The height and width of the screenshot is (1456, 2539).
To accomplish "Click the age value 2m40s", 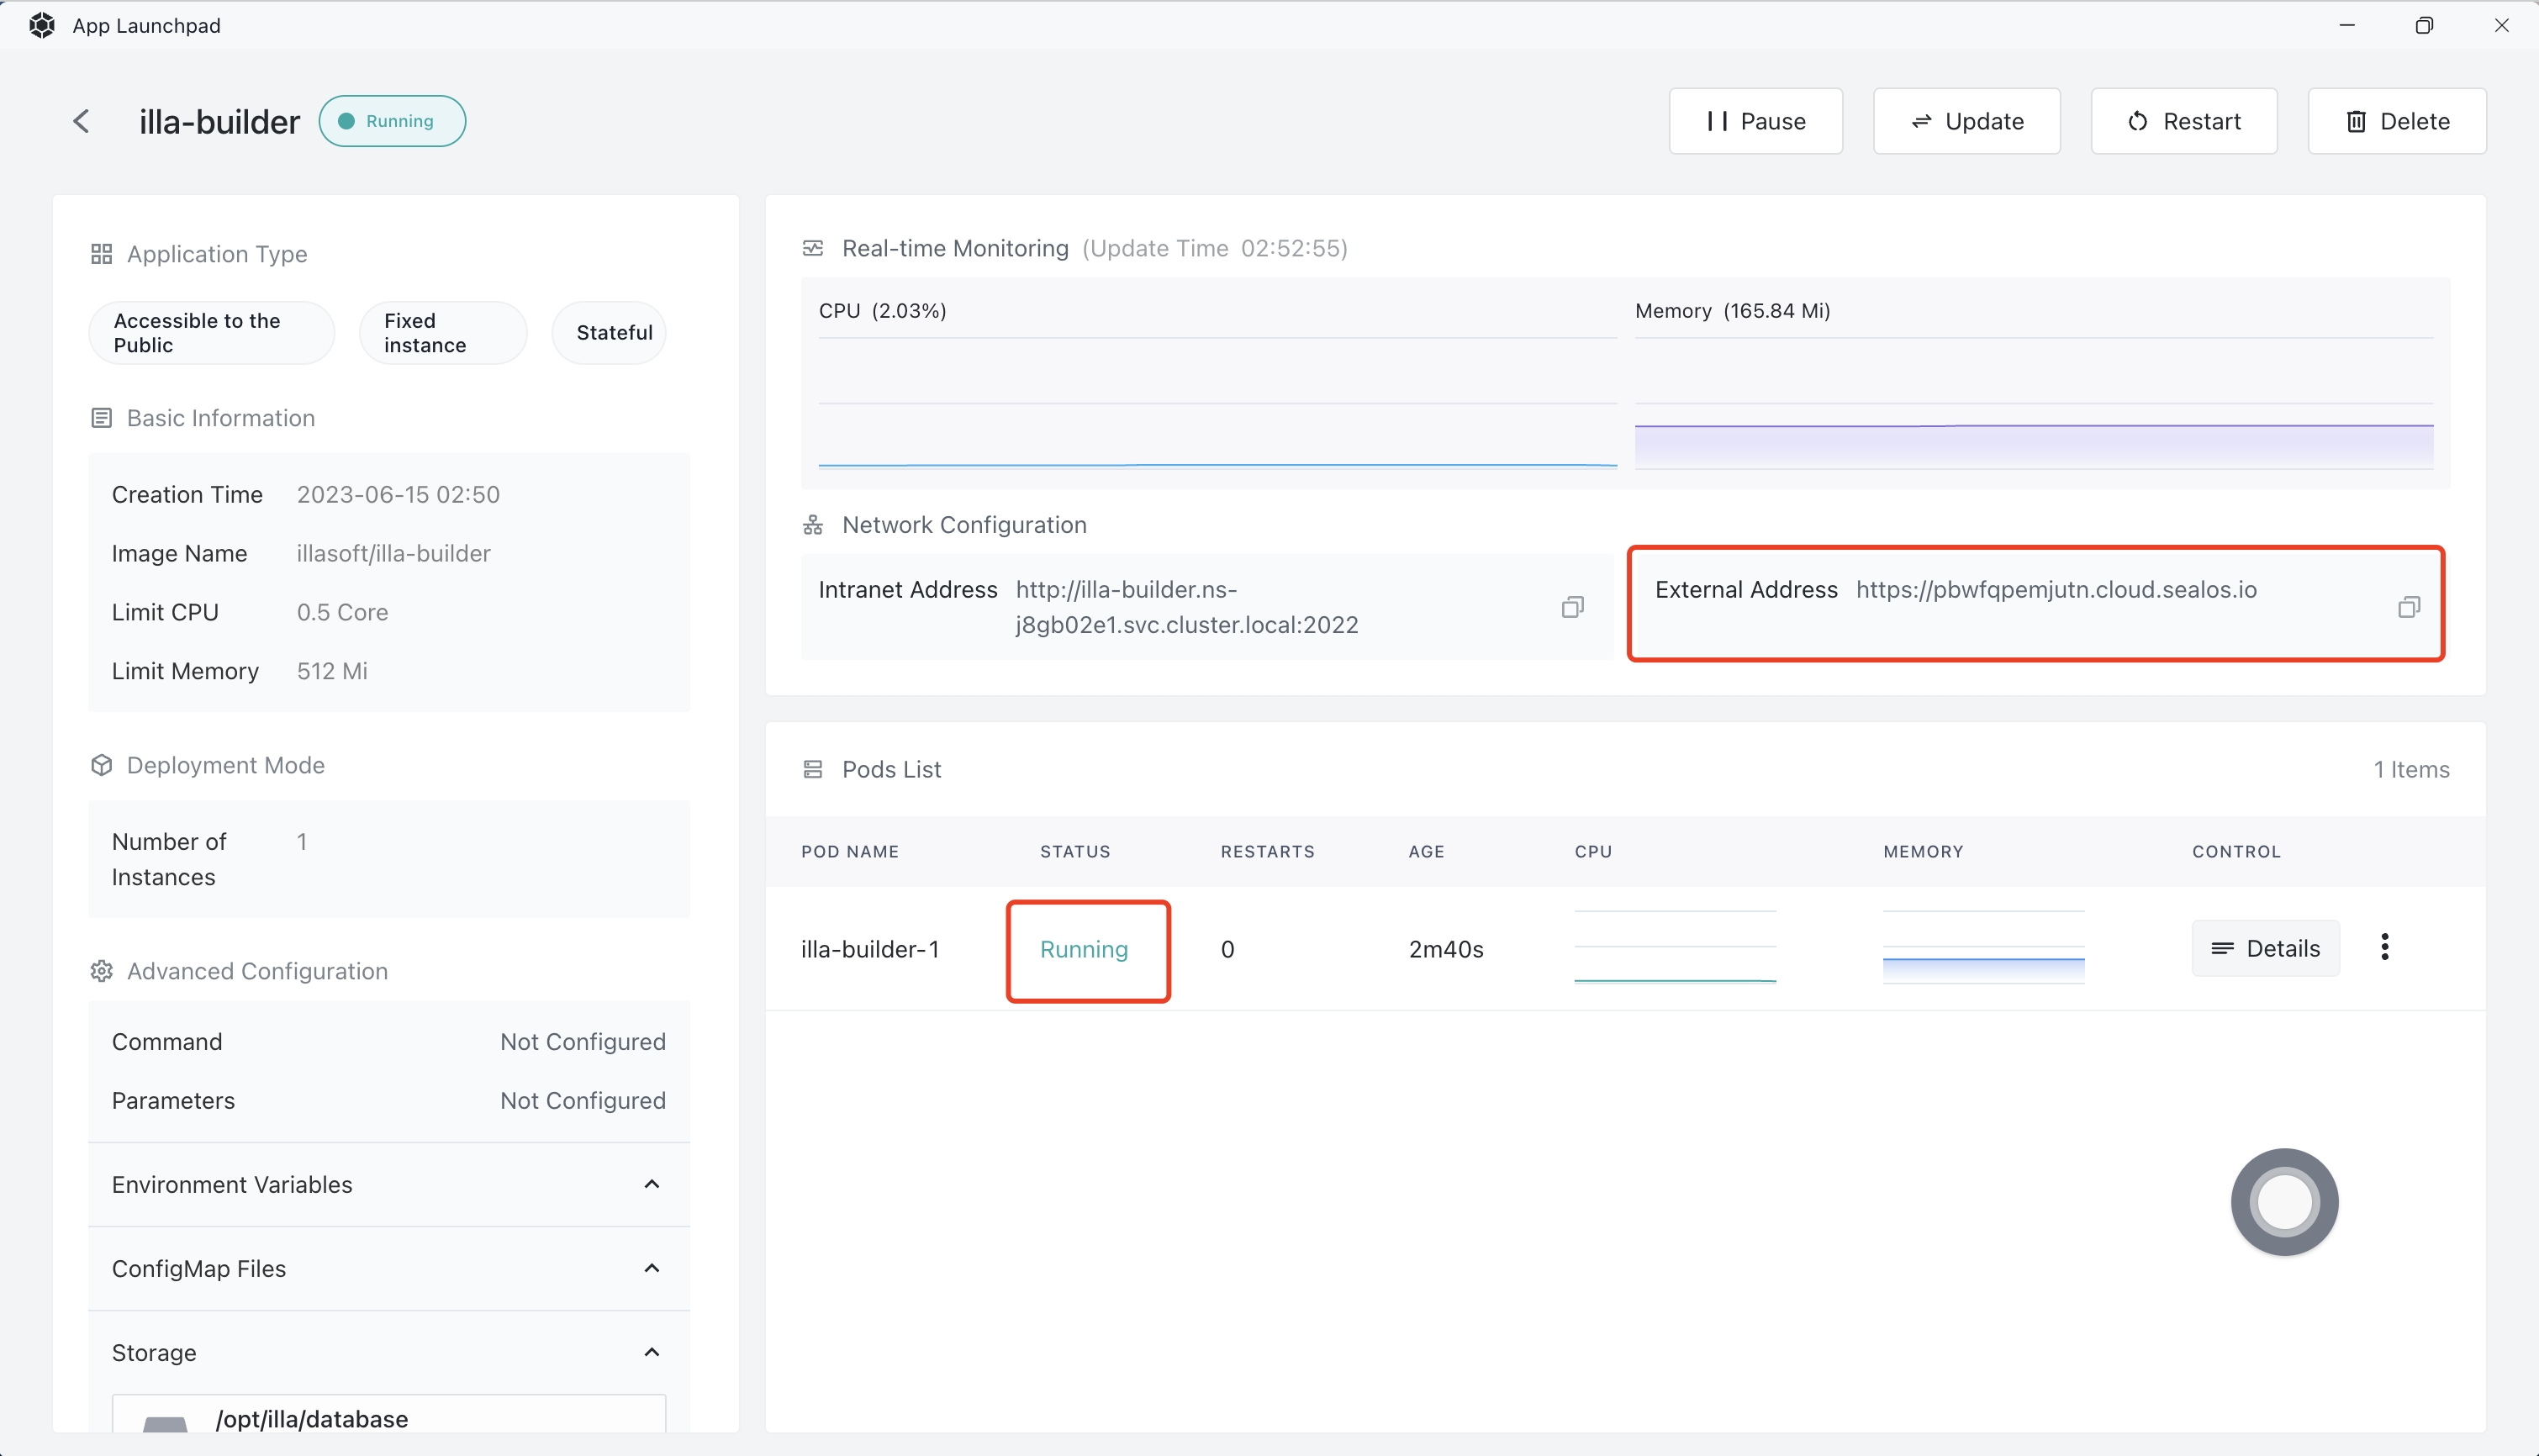I will point(1446,949).
